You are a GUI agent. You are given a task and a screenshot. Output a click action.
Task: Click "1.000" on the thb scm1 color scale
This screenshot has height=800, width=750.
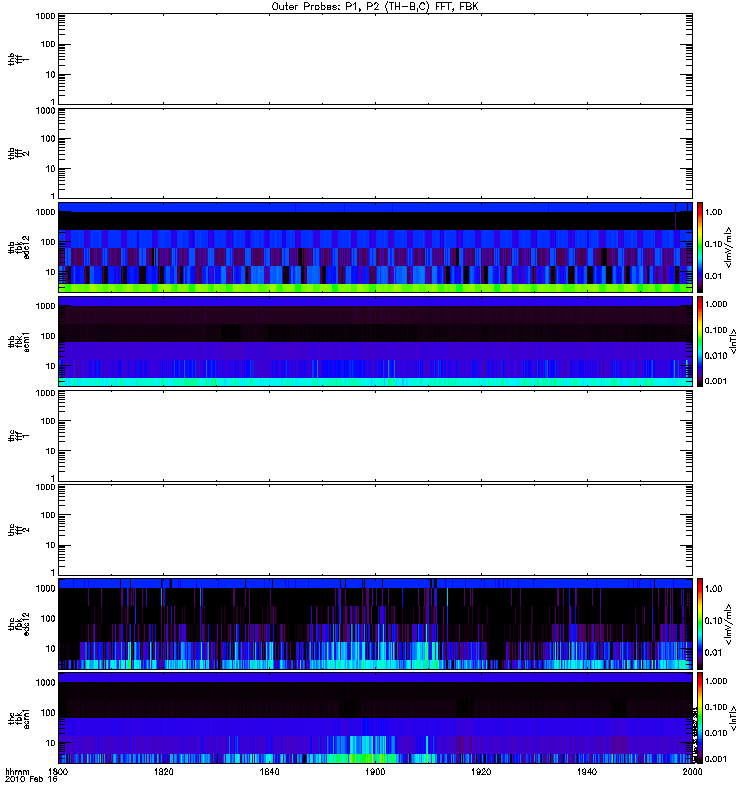pyautogui.click(x=716, y=304)
